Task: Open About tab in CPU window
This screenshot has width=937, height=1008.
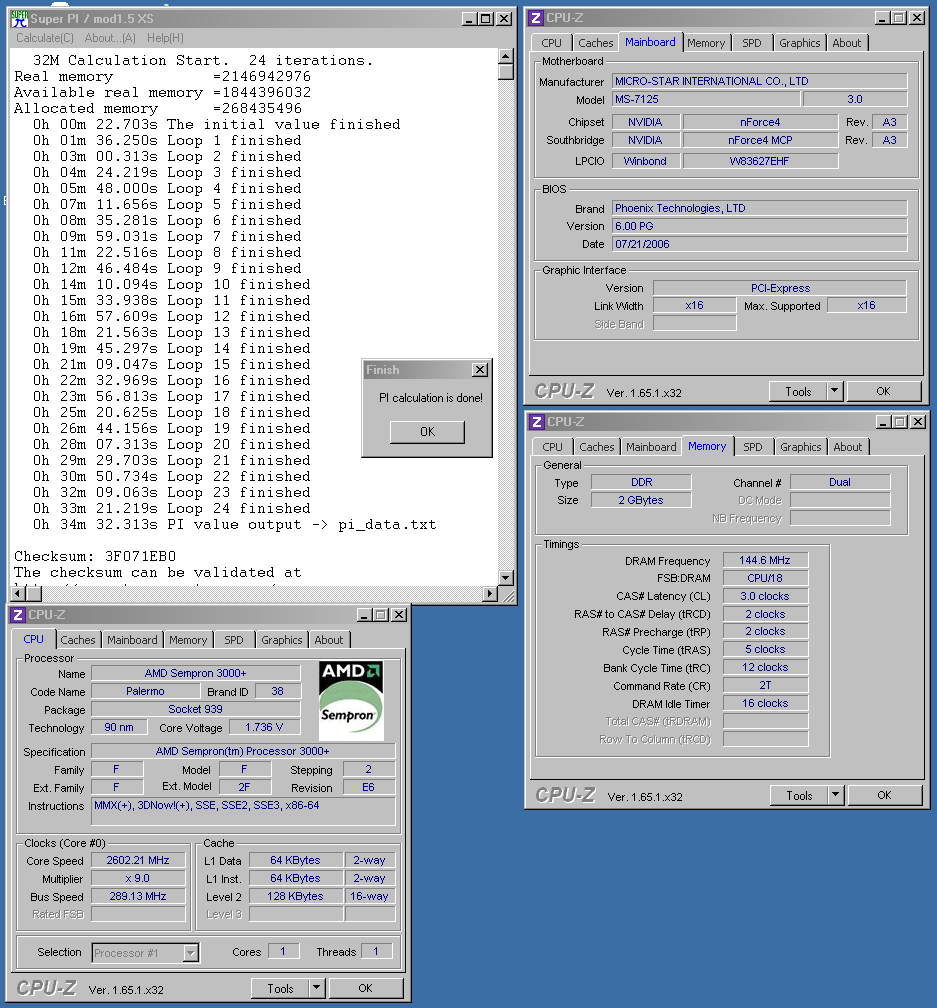Action: pos(328,640)
